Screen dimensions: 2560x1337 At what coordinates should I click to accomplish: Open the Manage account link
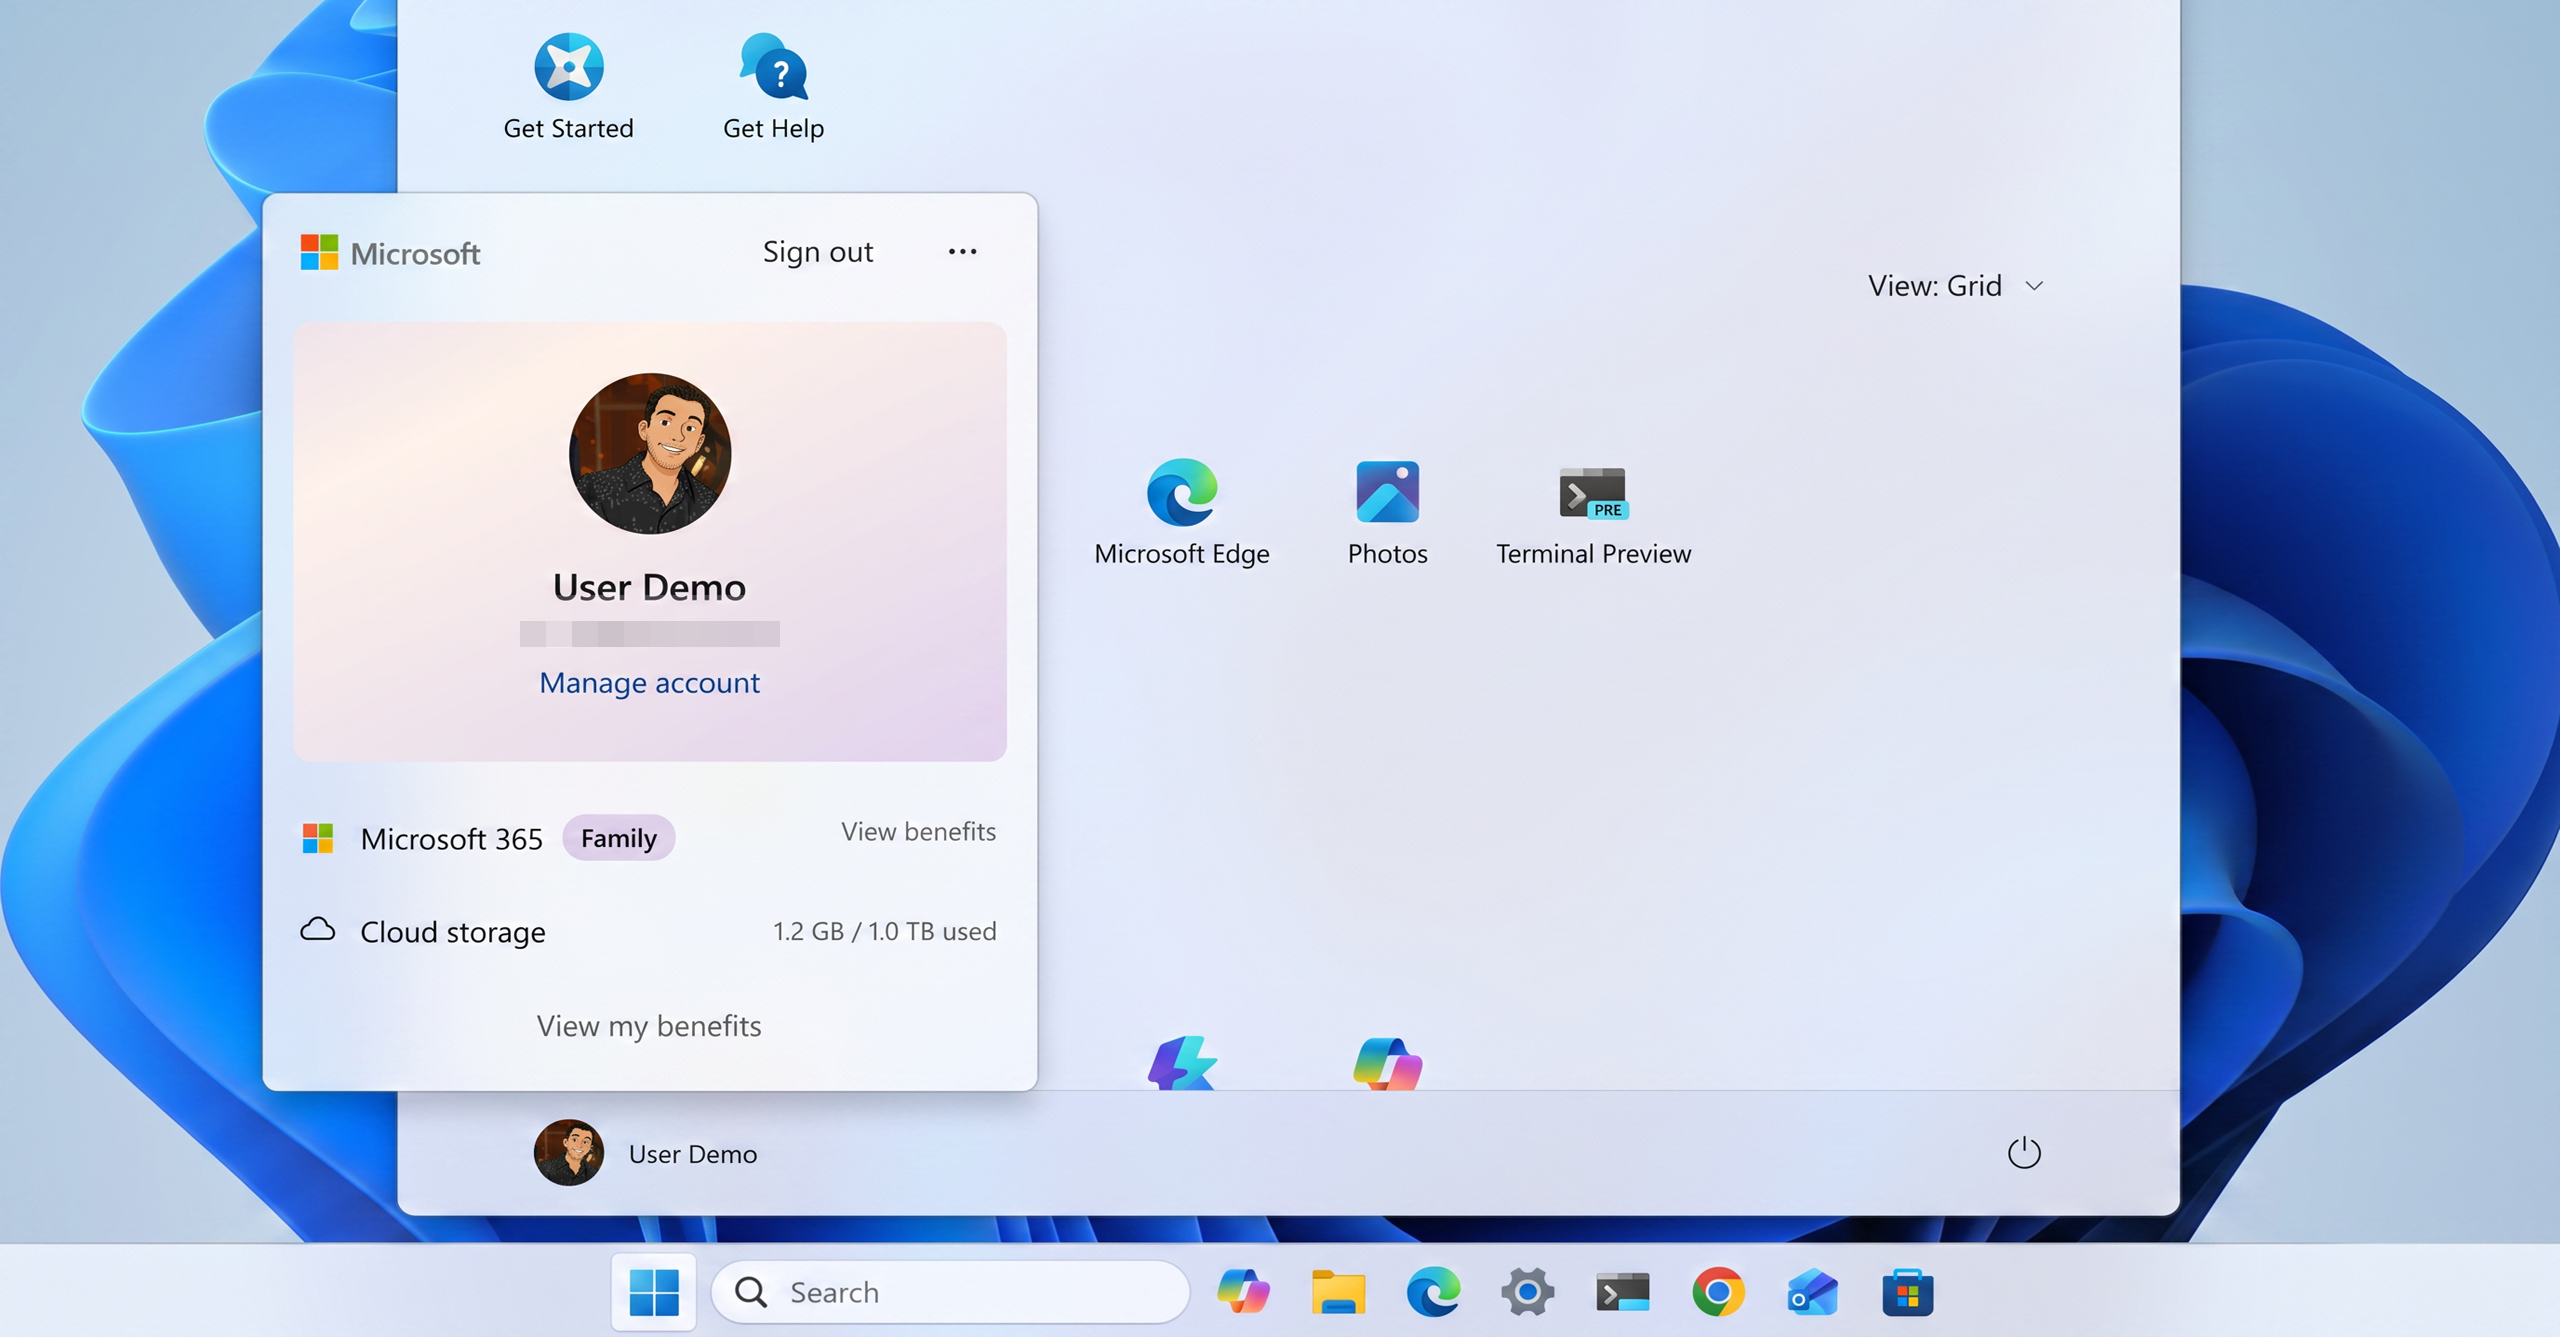650,682
